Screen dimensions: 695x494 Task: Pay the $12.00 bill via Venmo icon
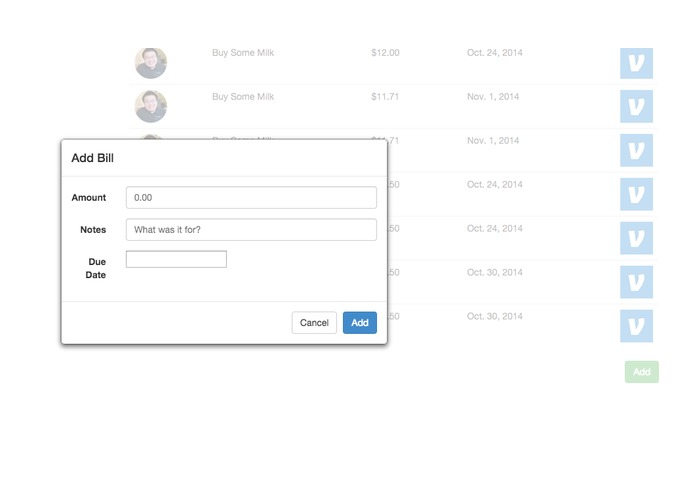(x=636, y=63)
